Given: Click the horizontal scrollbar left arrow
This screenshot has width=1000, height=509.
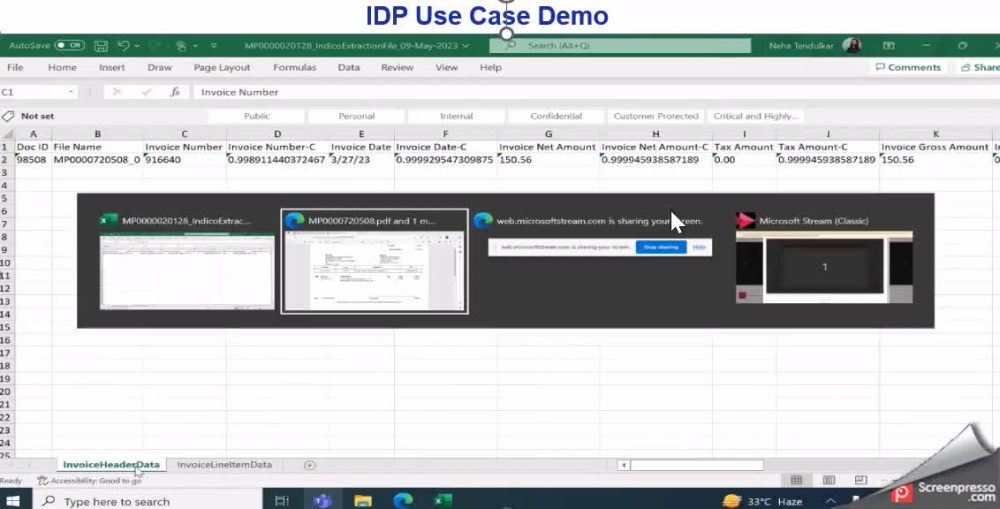Looking at the screenshot, I should (x=624, y=465).
